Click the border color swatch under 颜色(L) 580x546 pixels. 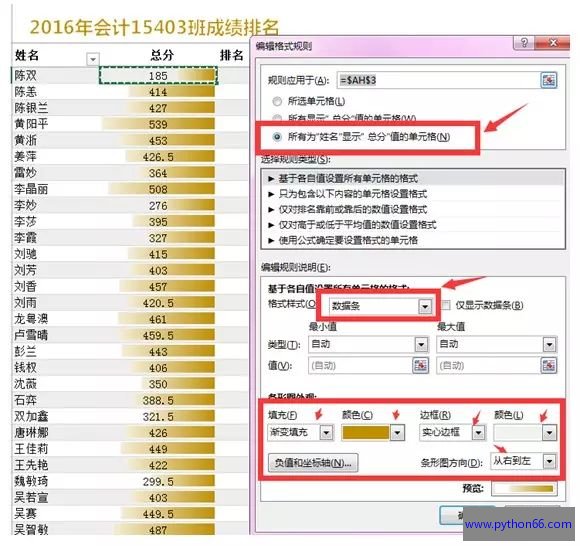click(x=518, y=432)
